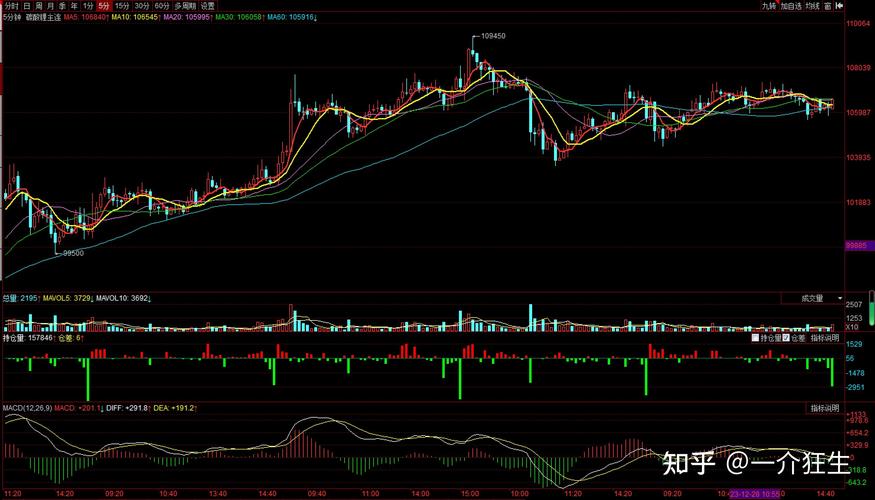Image resolution: width=875 pixels, height=500 pixels.
Task: Click 指标说明 in the open interest panel
Action: [824, 338]
